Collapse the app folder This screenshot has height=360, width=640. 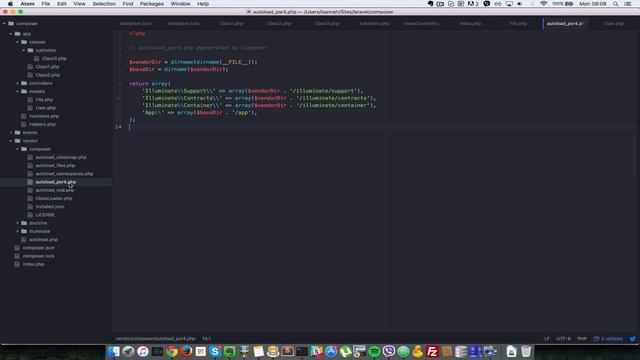click(x=11, y=34)
